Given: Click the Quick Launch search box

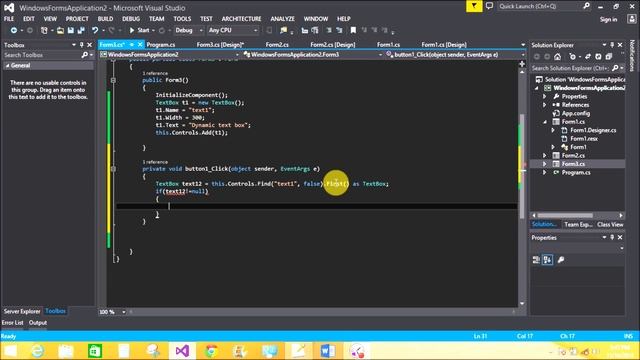Looking at the screenshot, I should [540, 6].
